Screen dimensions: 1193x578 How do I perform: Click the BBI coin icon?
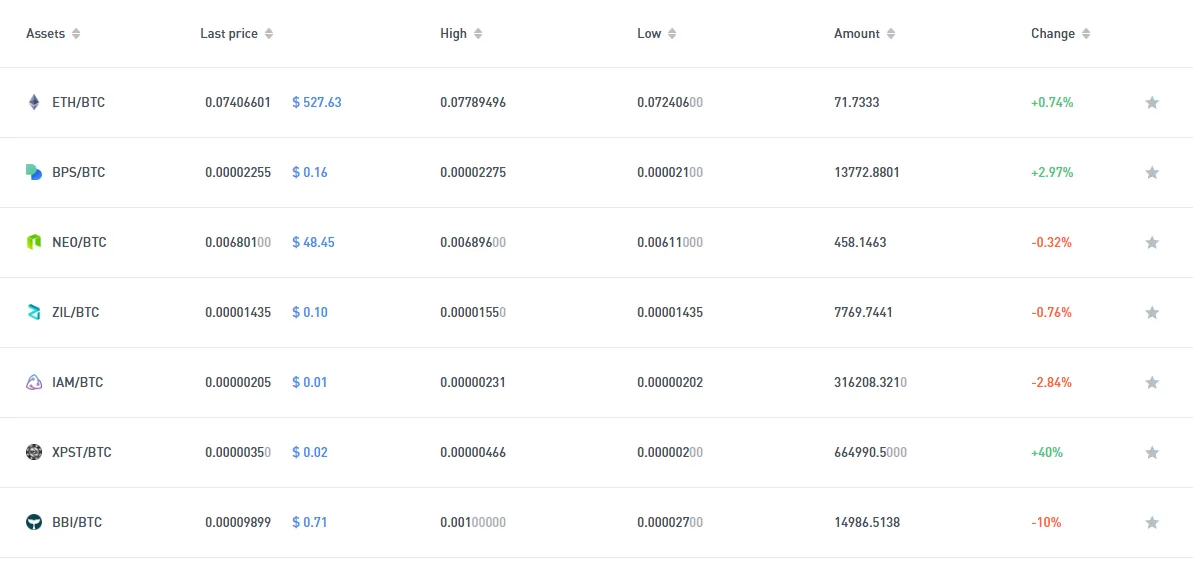[x=33, y=522]
